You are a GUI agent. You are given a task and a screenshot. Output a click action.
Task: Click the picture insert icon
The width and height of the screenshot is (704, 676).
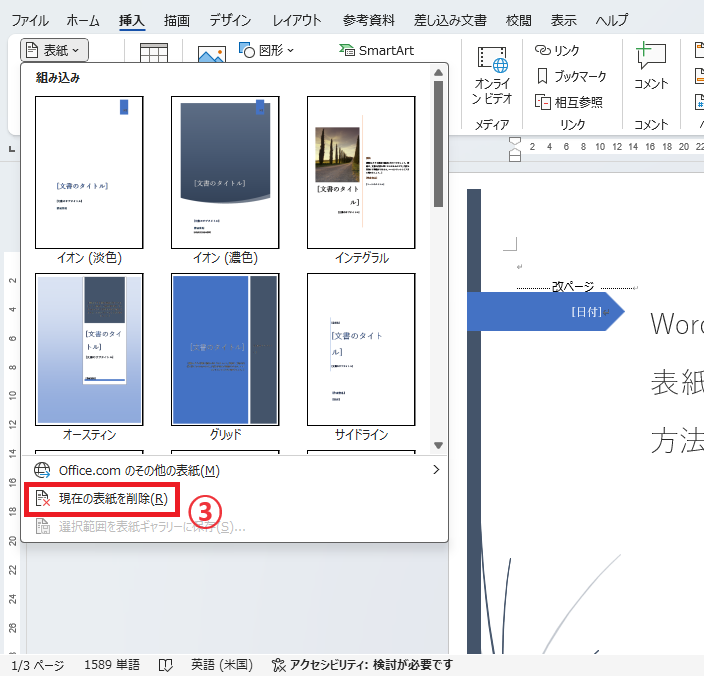(212, 54)
